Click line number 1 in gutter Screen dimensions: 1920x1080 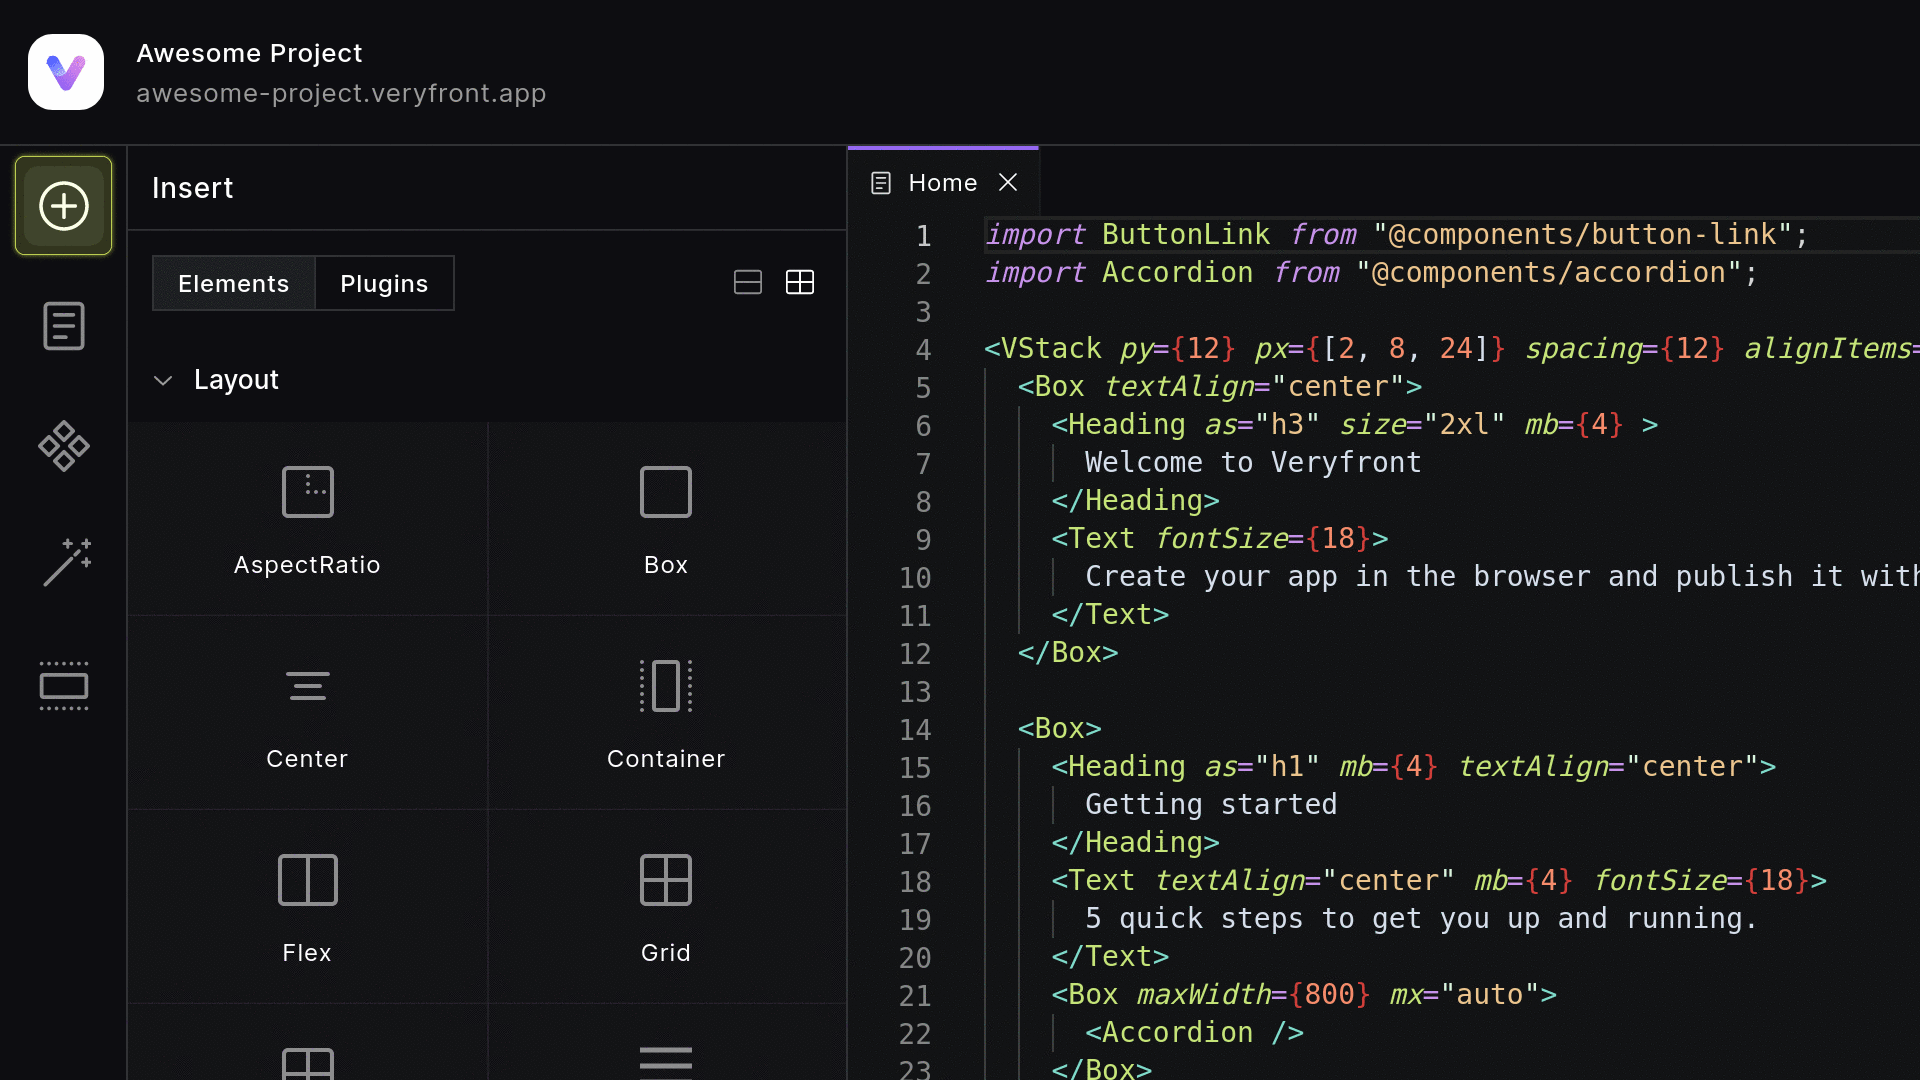924,236
